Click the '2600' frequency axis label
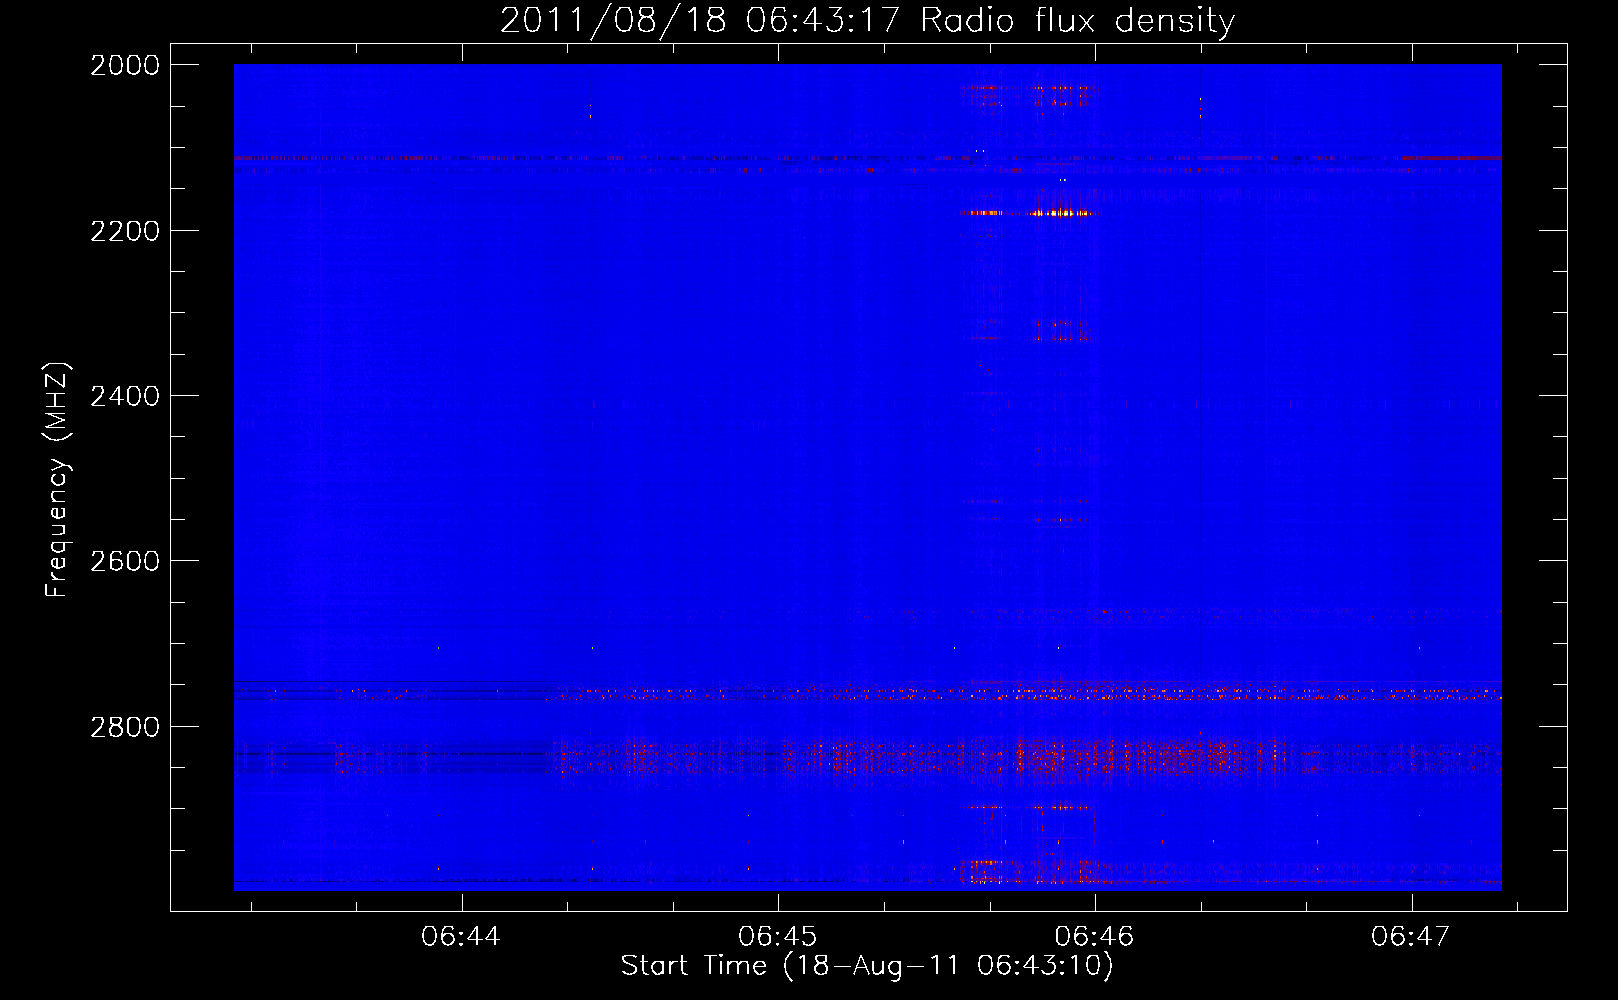Image resolution: width=1618 pixels, height=1000 pixels. [x=125, y=561]
